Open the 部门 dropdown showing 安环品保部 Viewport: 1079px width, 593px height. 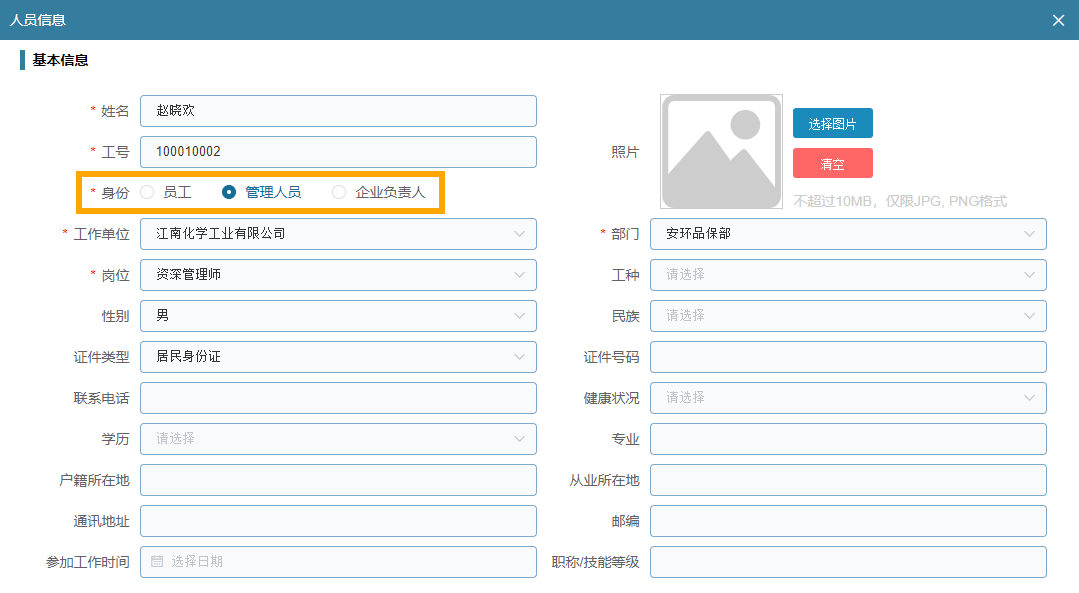pyautogui.click(x=848, y=234)
